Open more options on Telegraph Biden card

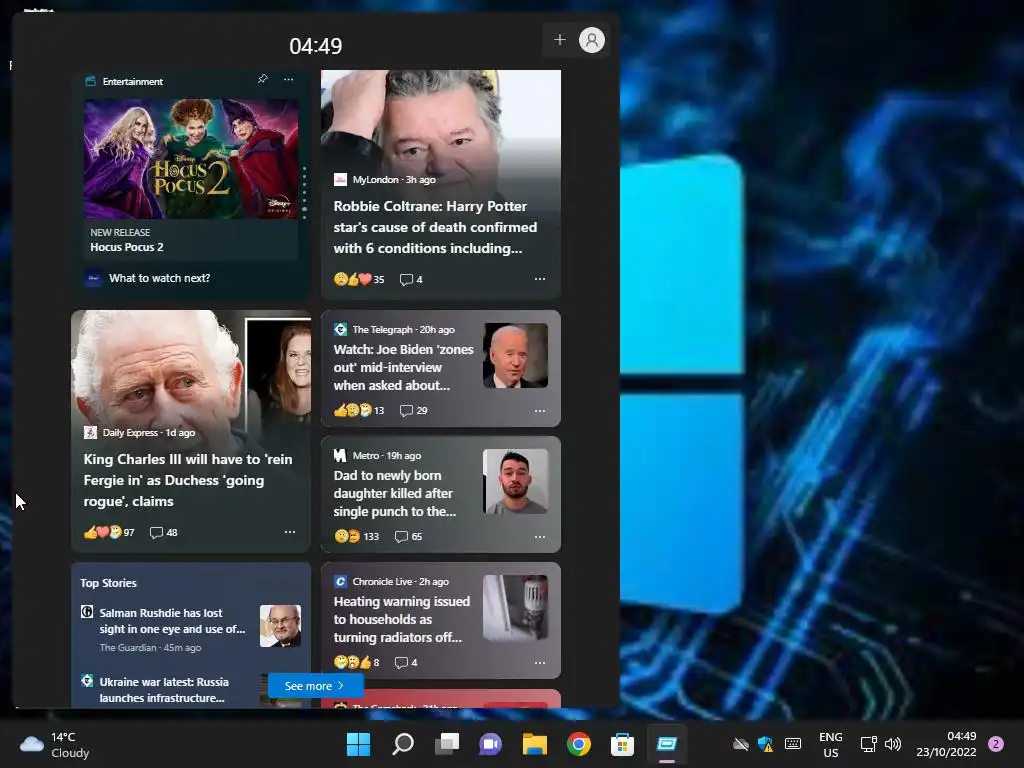[x=539, y=411]
